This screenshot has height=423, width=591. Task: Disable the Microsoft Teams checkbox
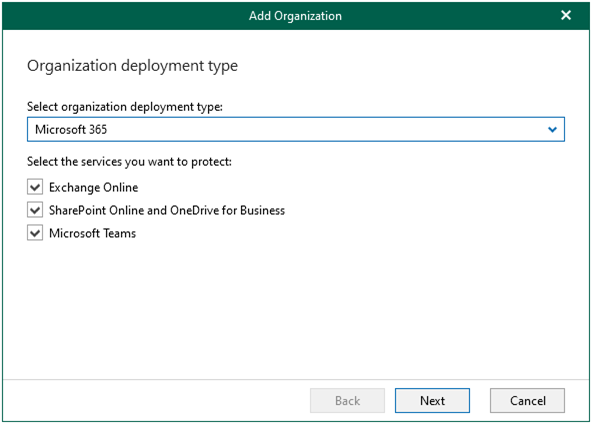[35, 233]
